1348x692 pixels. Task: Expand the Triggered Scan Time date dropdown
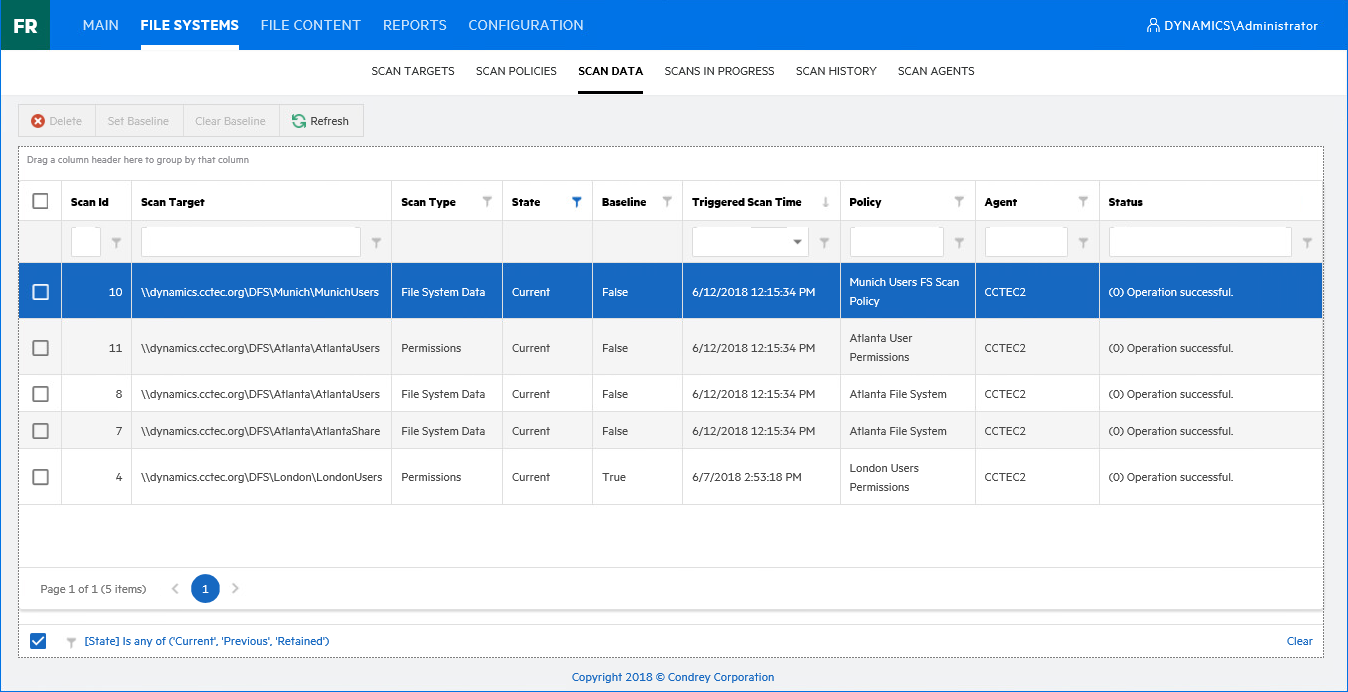tap(797, 242)
